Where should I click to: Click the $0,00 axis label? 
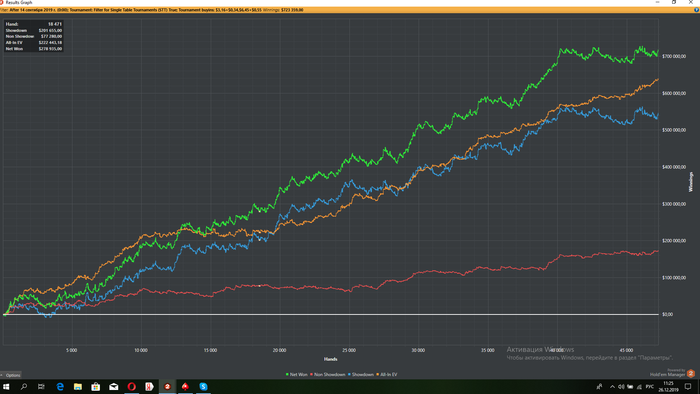click(x=667, y=315)
